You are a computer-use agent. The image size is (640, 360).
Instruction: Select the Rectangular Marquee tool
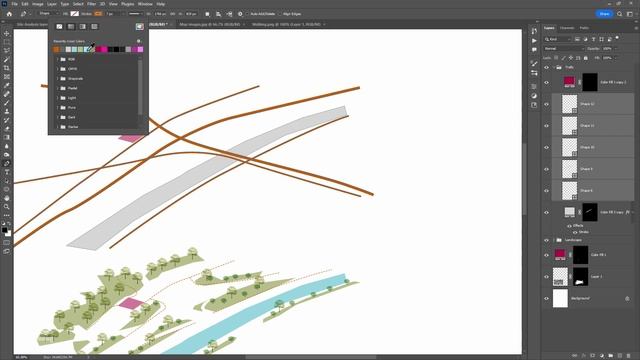click(x=7, y=42)
